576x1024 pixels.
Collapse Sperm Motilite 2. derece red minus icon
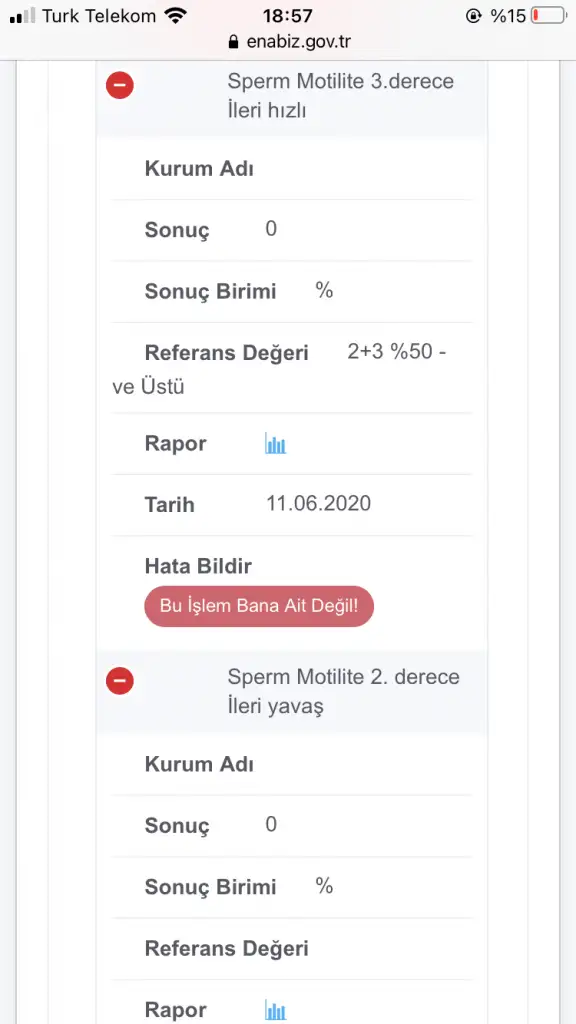tap(120, 681)
